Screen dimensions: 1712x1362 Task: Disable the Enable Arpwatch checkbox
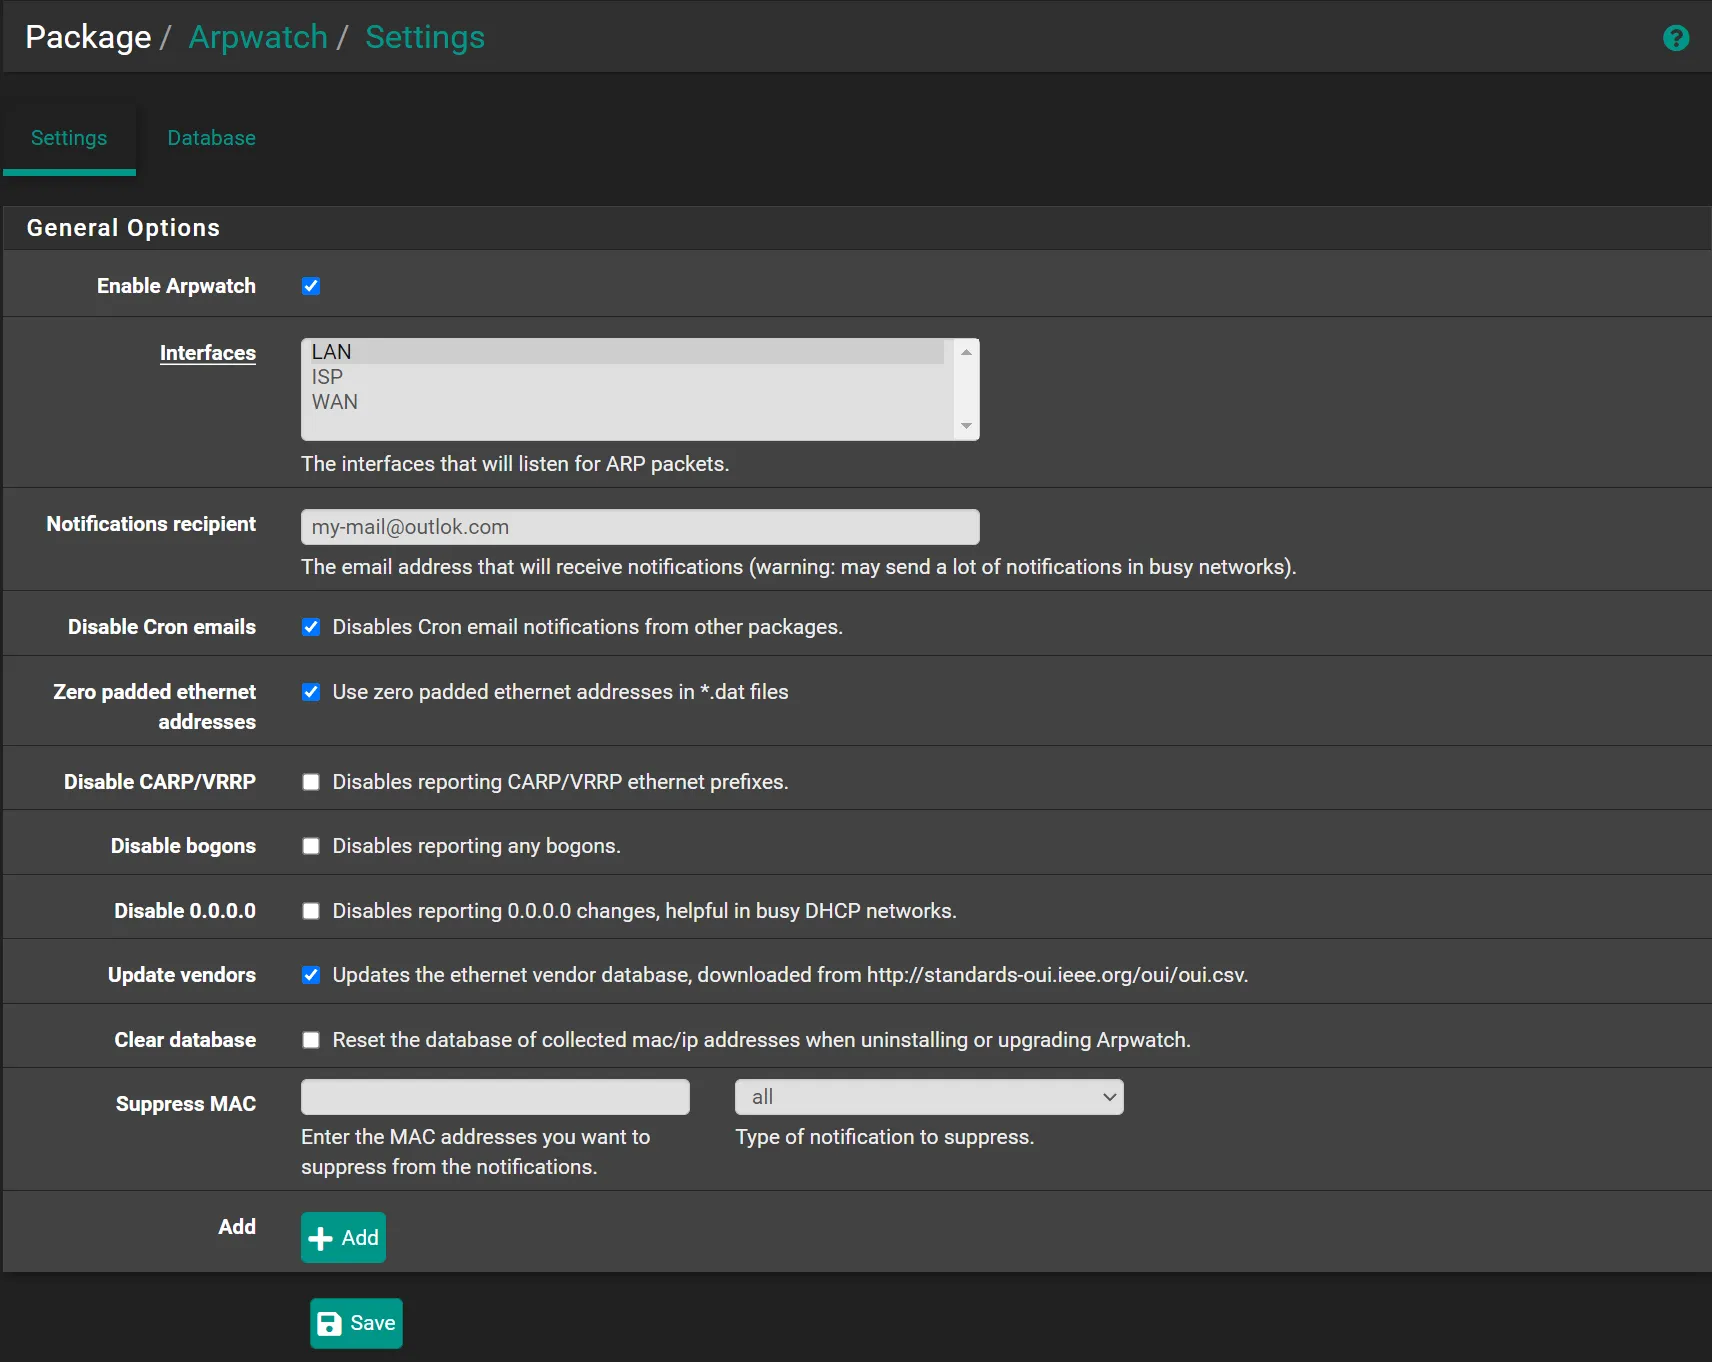point(311,285)
